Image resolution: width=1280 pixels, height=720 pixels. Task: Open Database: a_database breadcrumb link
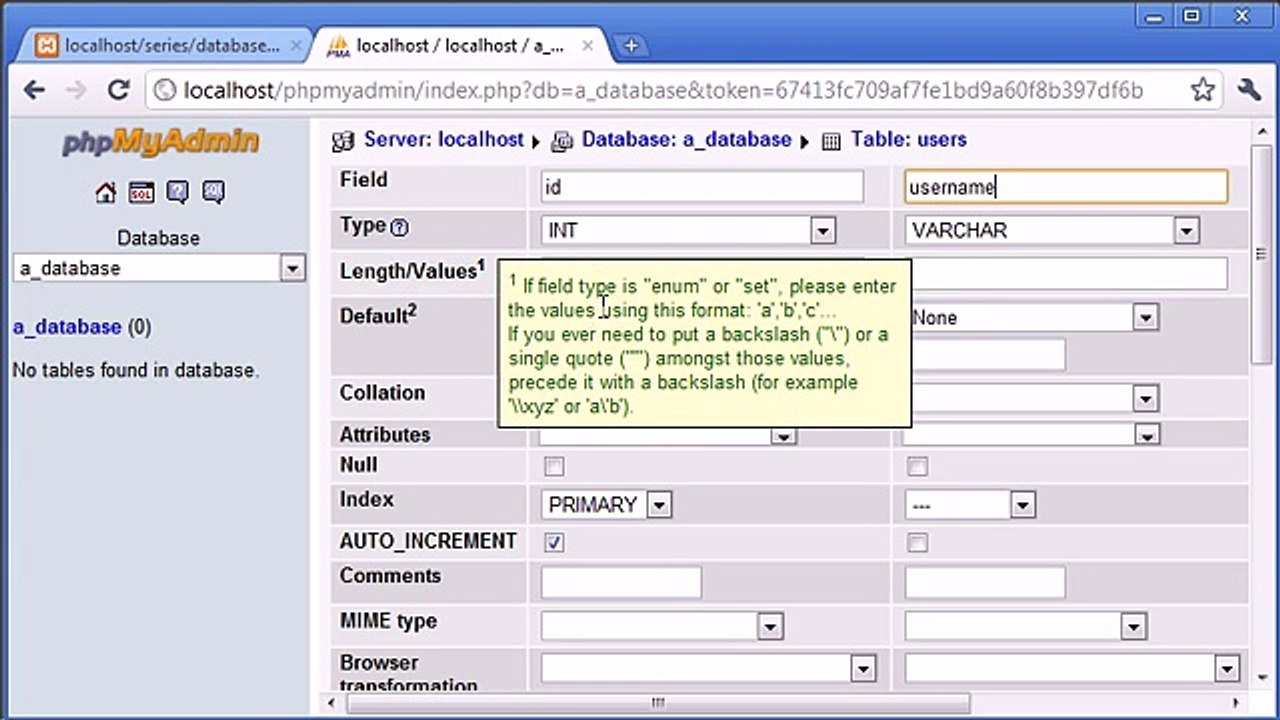(x=687, y=140)
